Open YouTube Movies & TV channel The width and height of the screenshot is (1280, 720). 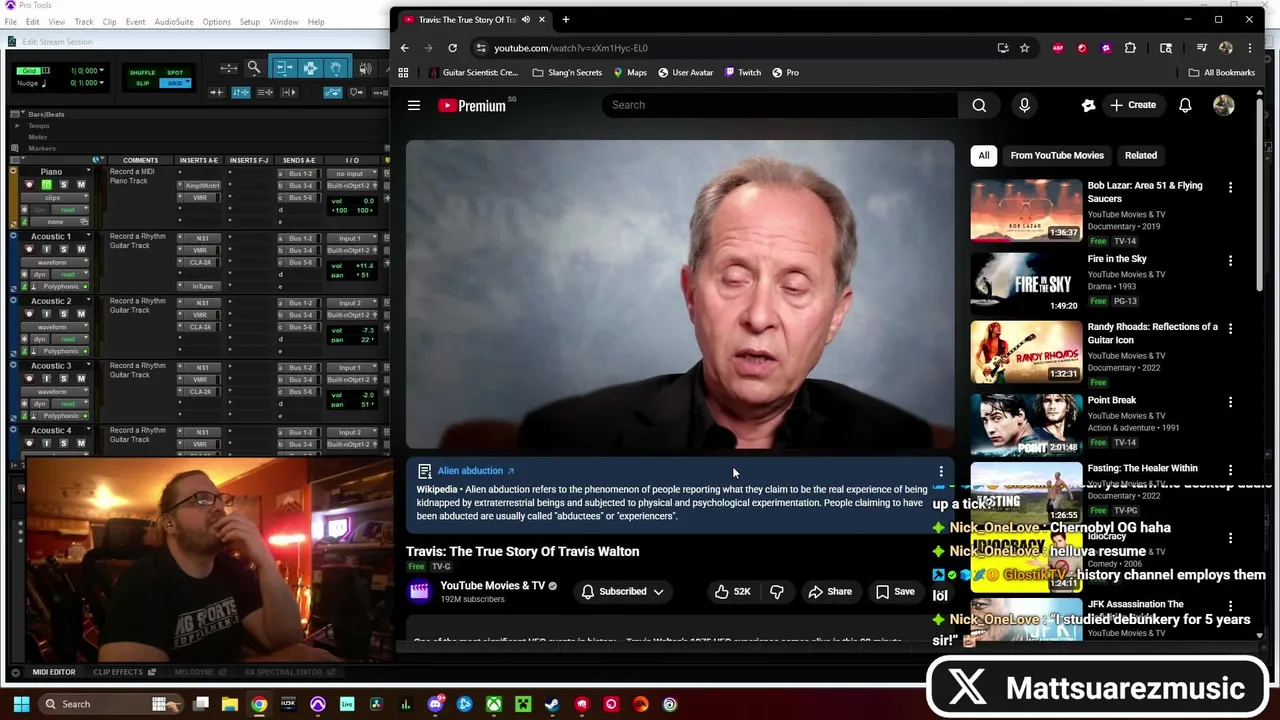[x=492, y=586]
